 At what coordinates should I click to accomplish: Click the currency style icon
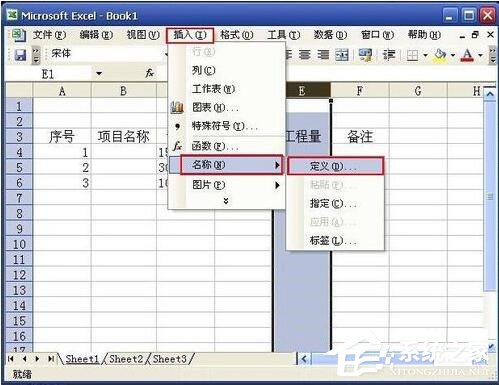click(x=365, y=55)
